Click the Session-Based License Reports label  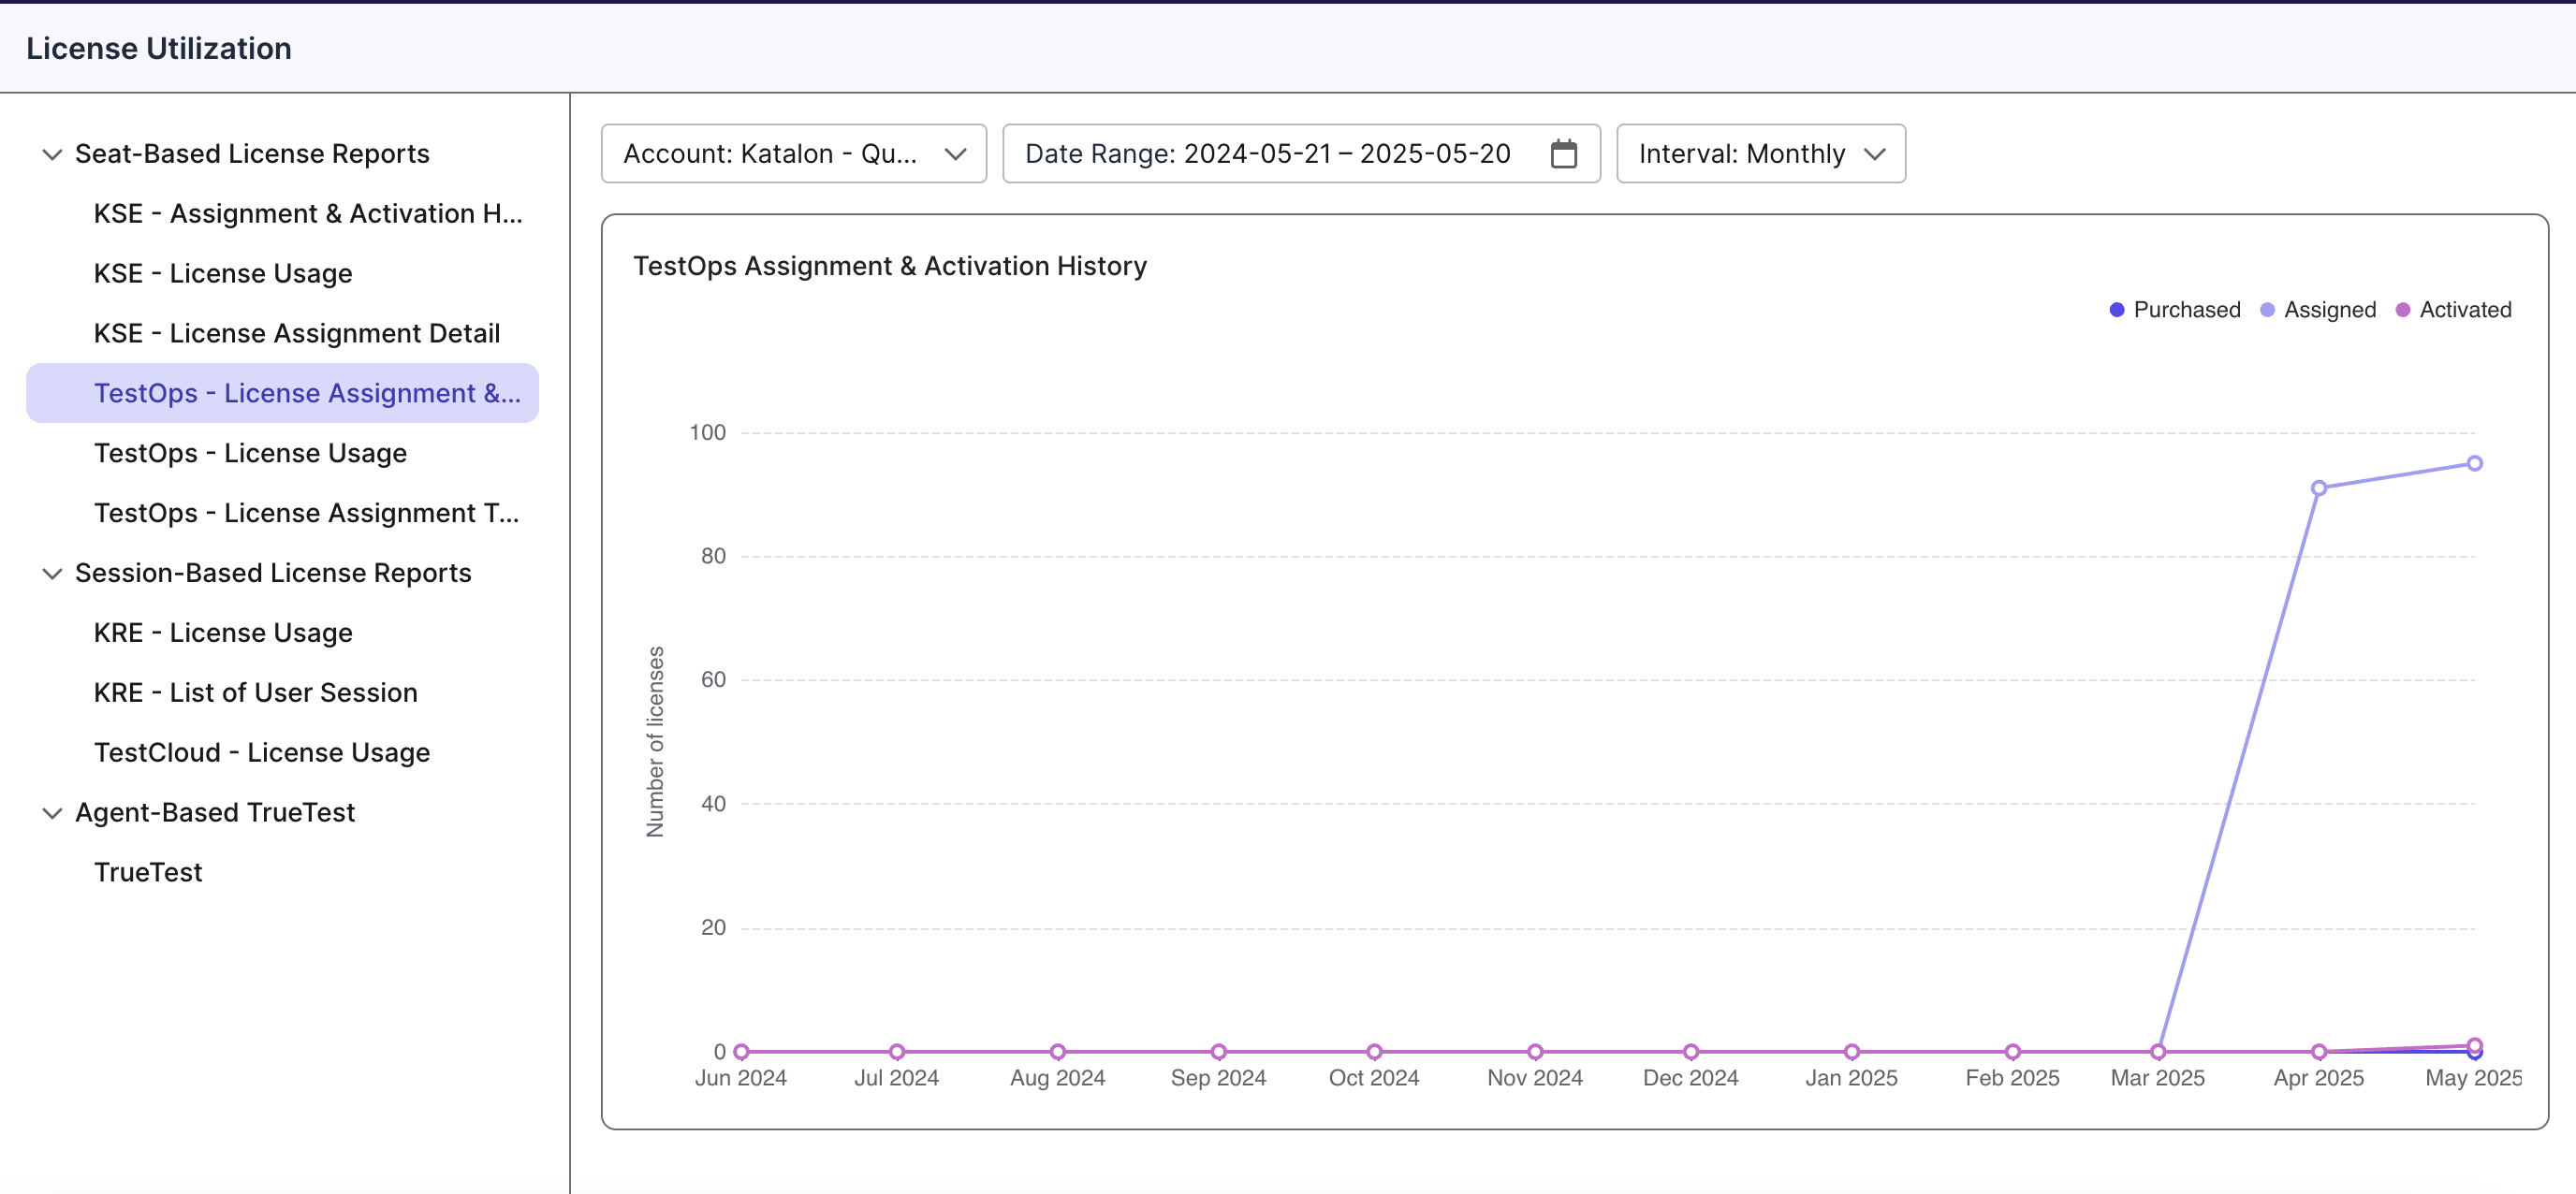273,573
